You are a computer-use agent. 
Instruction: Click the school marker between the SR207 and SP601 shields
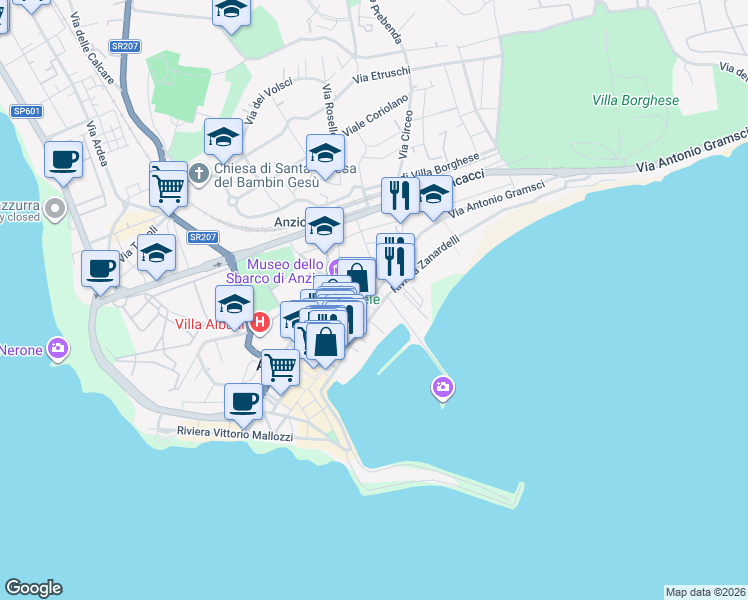[156, 256]
